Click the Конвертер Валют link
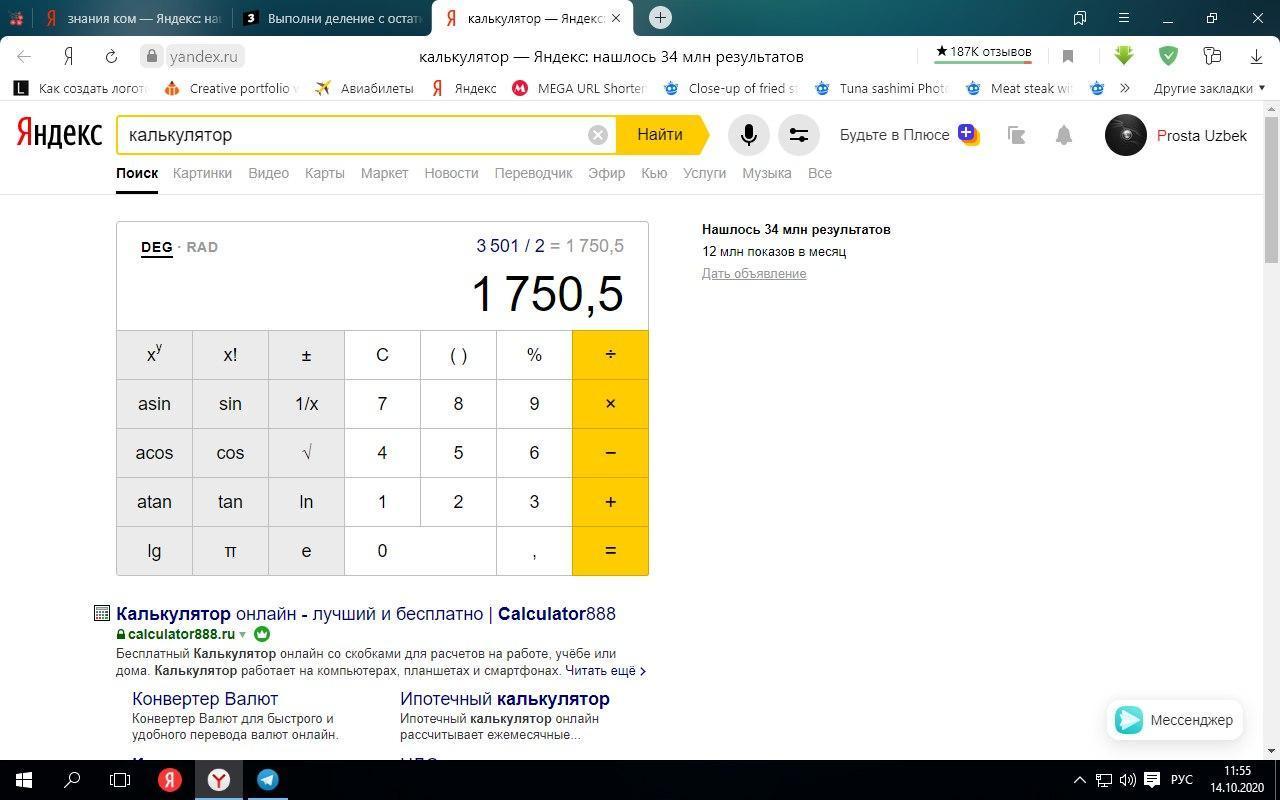The height and width of the screenshot is (800, 1280). click(x=205, y=699)
